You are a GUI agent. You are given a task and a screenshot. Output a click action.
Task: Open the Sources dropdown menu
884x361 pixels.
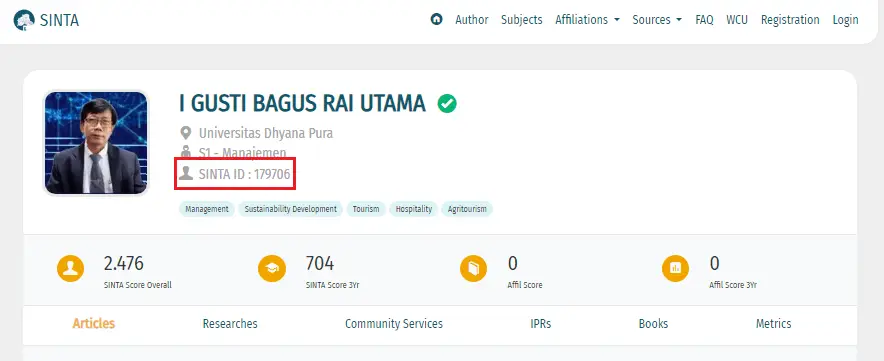pos(657,20)
